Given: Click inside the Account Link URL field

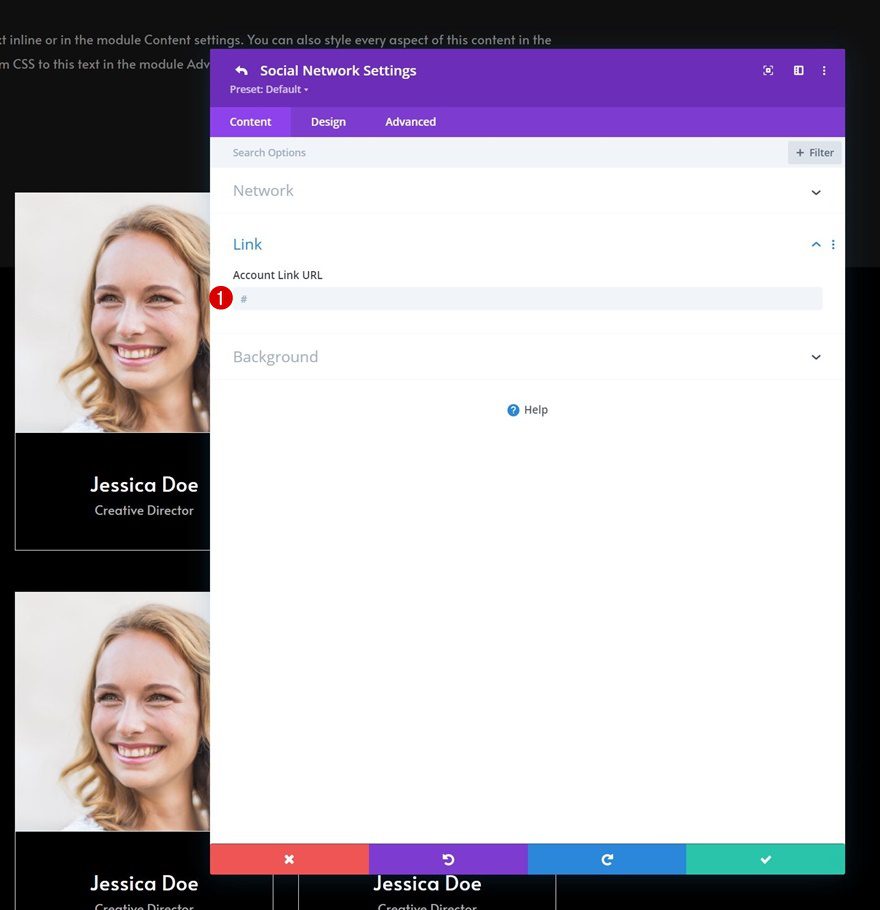Looking at the screenshot, I should [530, 298].
